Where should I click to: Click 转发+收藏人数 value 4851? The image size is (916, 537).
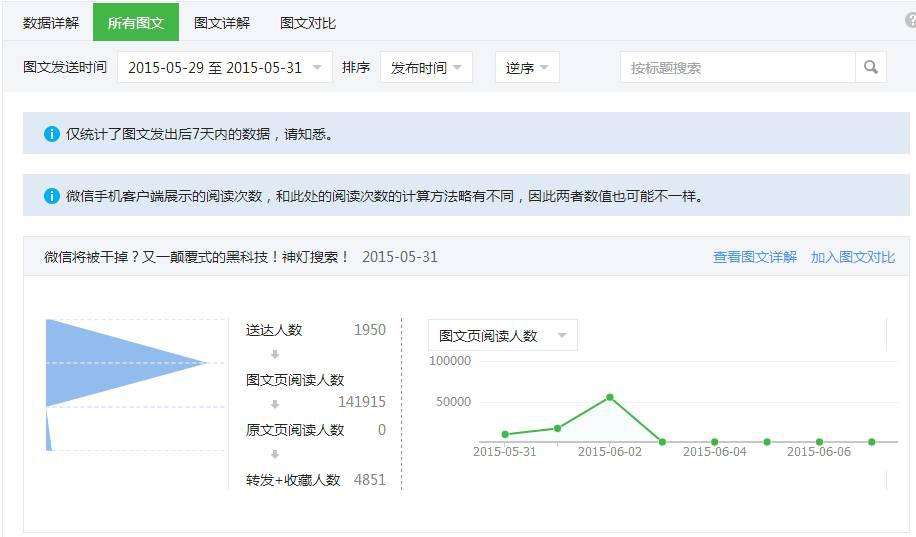[370, 480]
